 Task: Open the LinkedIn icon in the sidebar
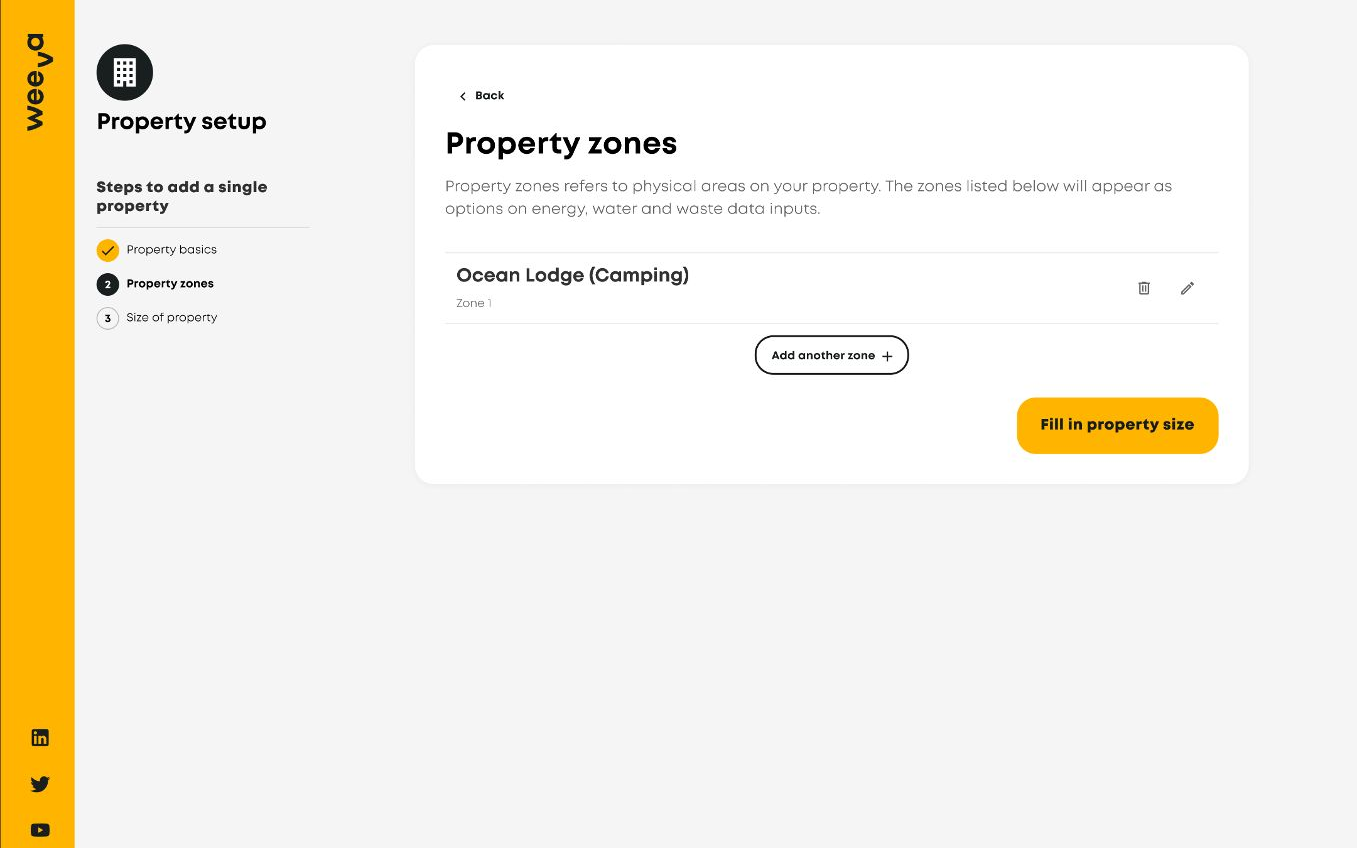click(40, 738)
